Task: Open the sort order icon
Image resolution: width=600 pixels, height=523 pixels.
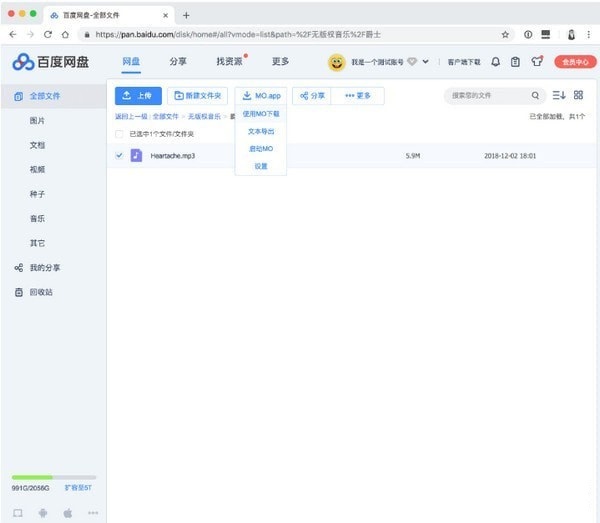Action: (559, 95)
